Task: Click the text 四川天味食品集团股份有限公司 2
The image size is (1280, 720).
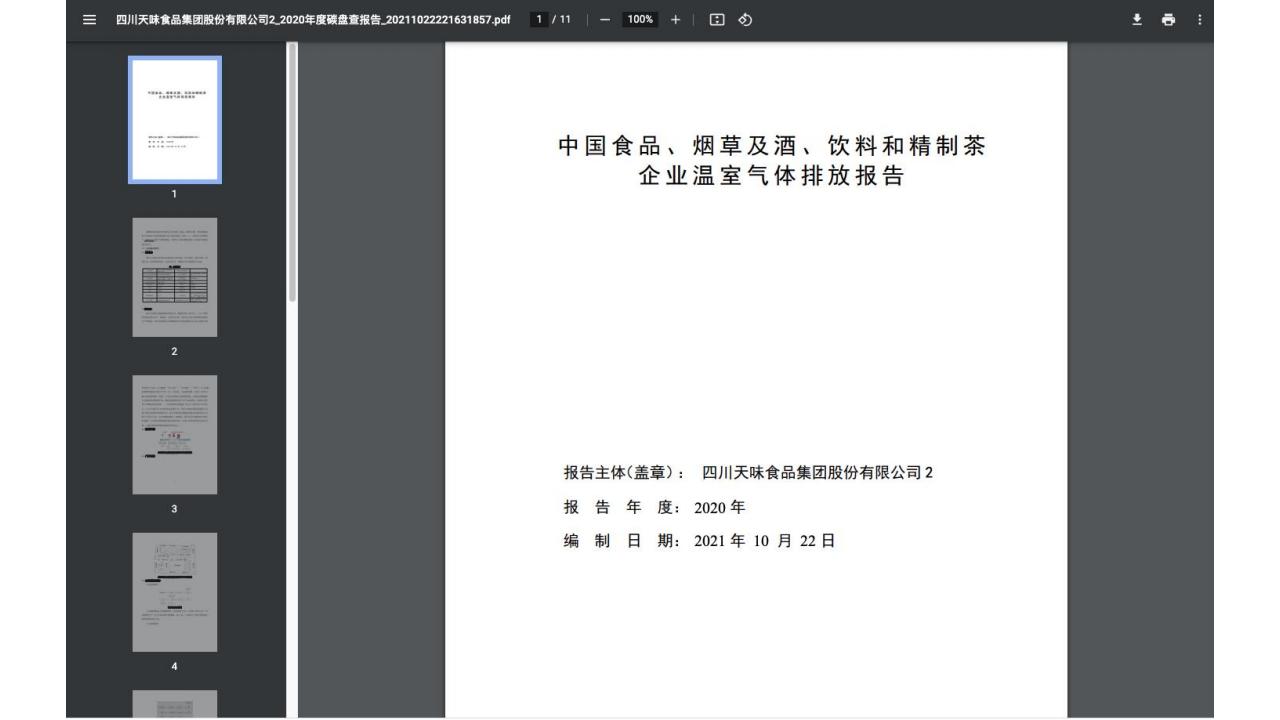Action: 817,473
